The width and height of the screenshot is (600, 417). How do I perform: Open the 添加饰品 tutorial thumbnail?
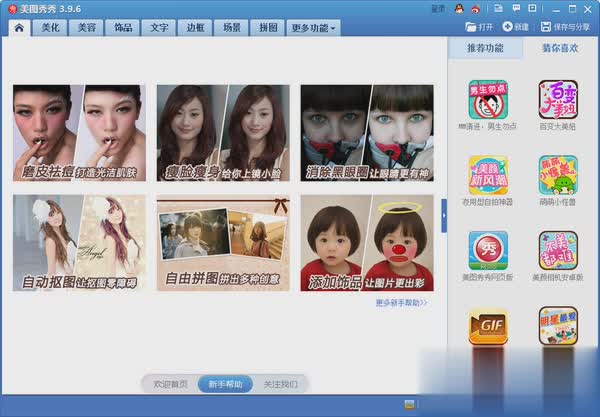(x=367, y=243)
